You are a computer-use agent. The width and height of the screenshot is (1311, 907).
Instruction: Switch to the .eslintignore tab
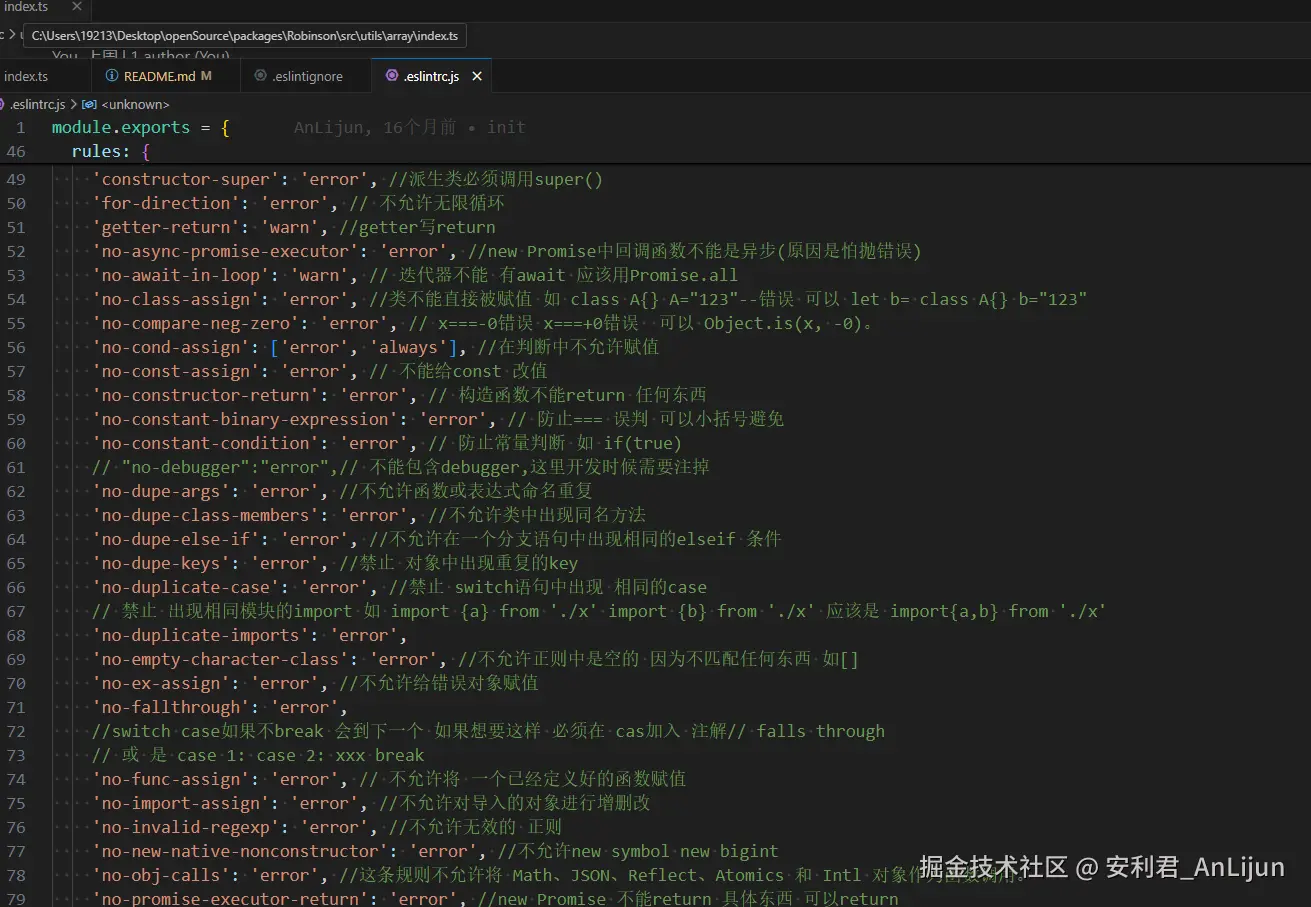click(306, 76)
